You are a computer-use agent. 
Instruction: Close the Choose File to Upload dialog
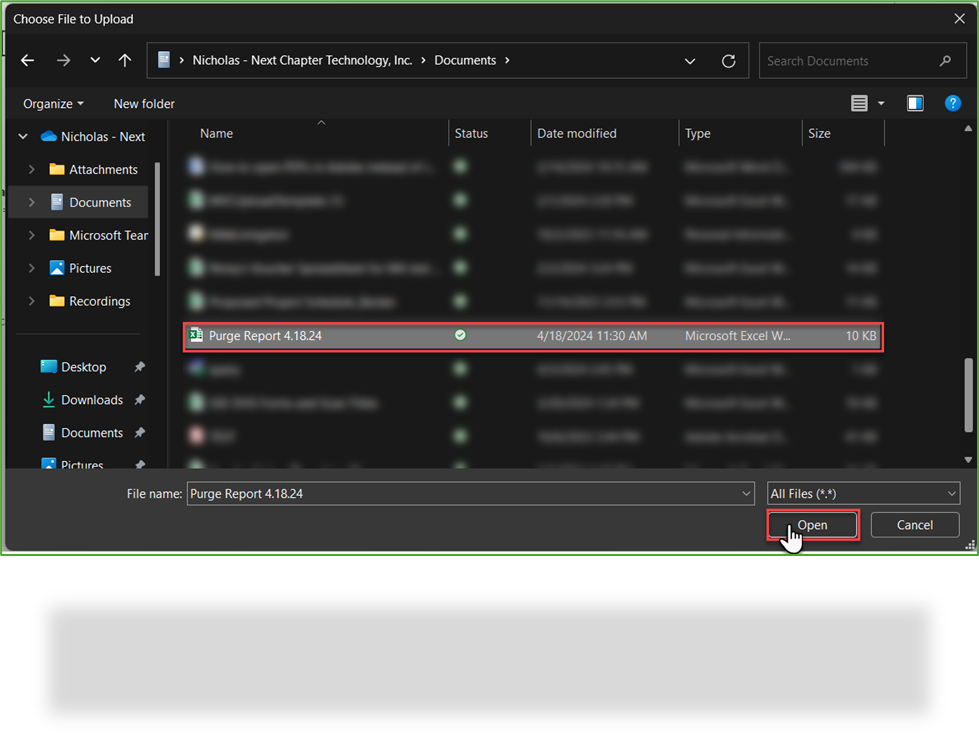coord(960,19)
